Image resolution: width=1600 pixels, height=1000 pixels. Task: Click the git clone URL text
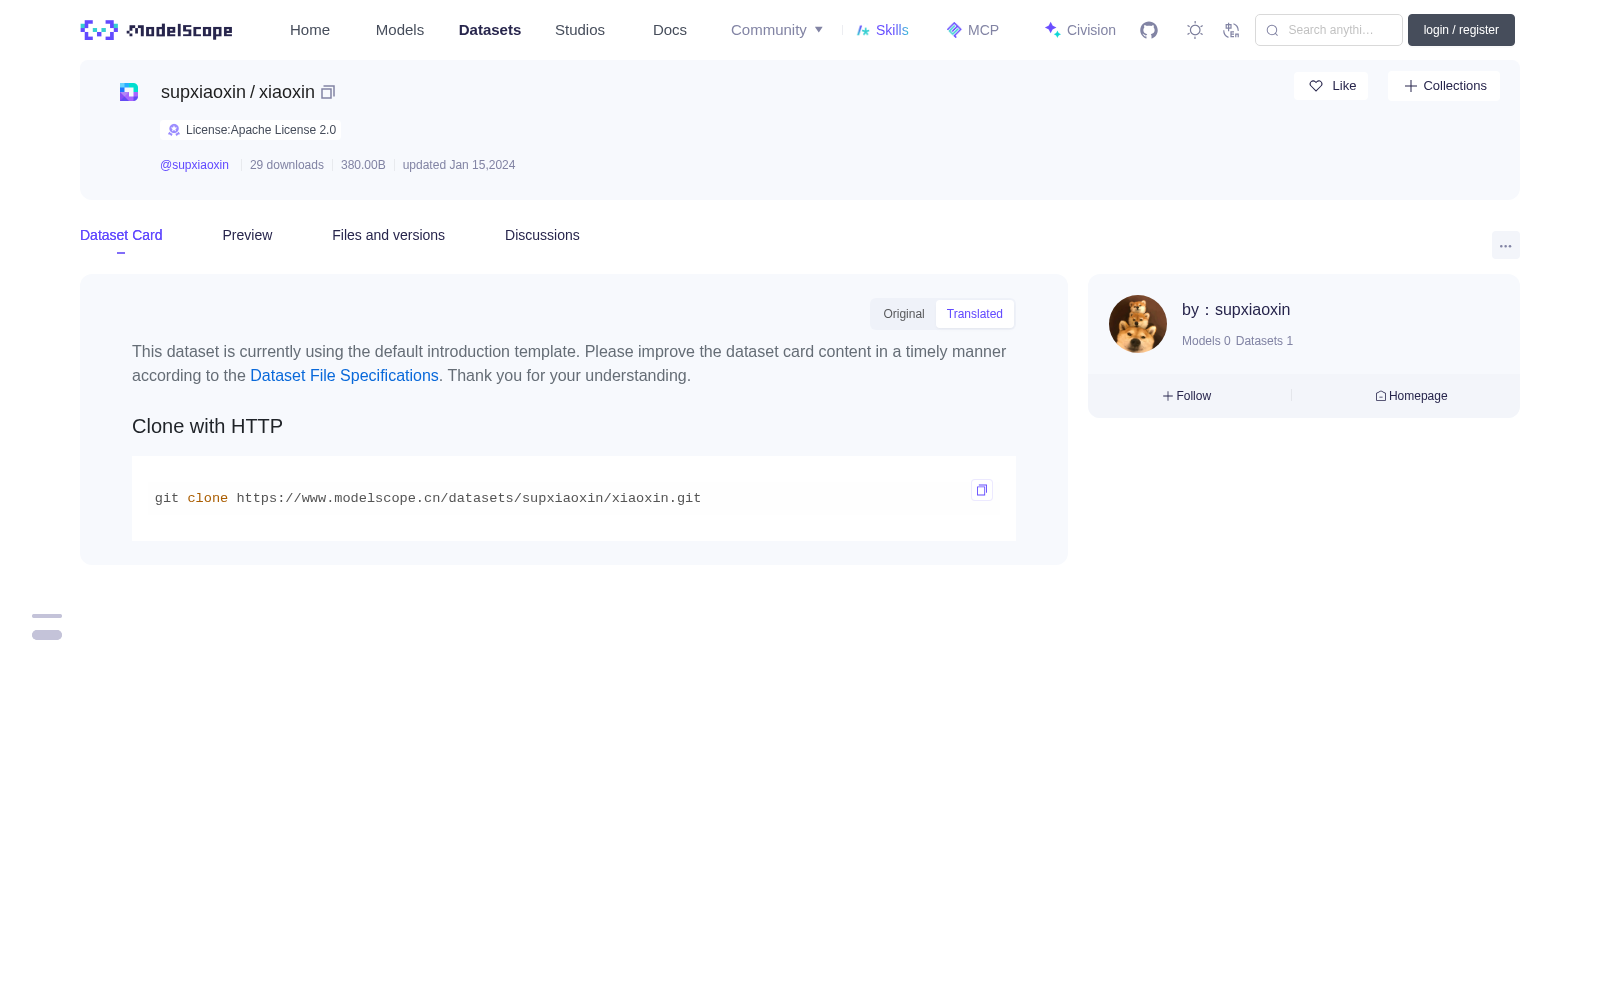pyautogui.click(x=469, y=498)
